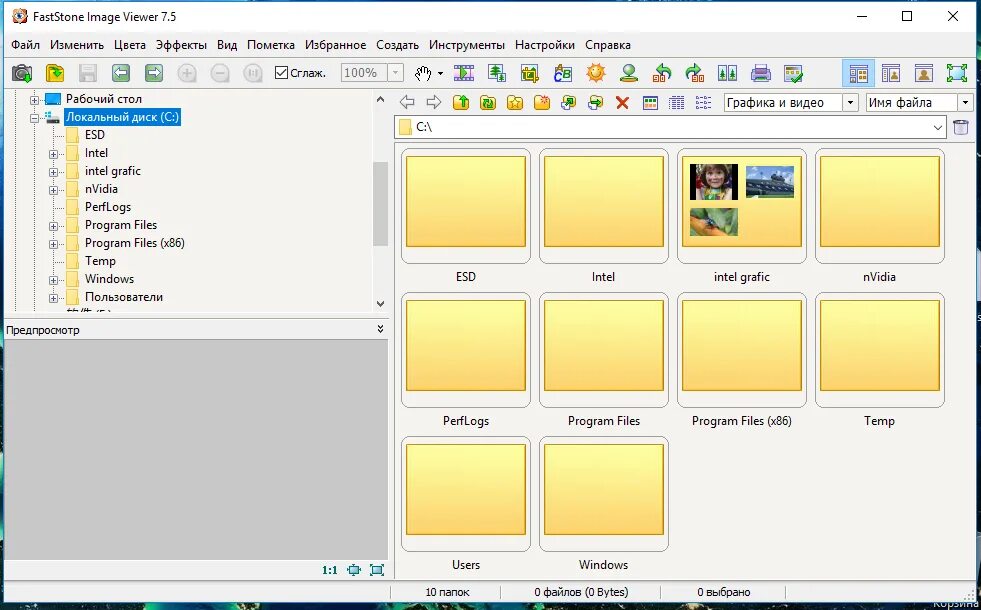Set preview to 1:1 actual size
The height and width of the screenshot is (610, 981).
[330, 570]
